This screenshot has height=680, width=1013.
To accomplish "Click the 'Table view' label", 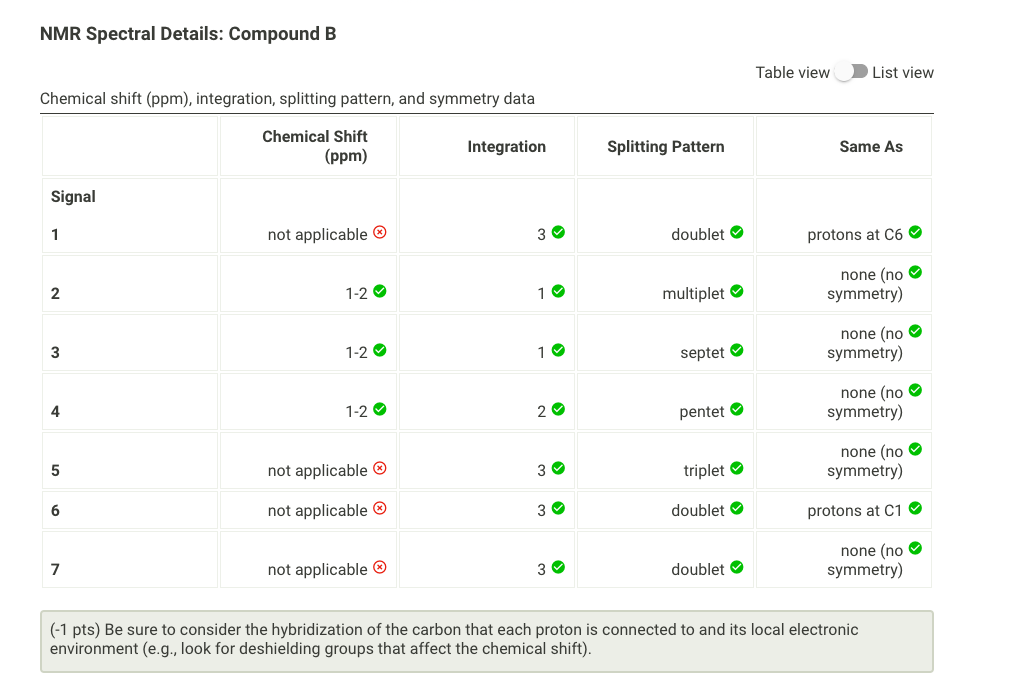I will [793, 71].
